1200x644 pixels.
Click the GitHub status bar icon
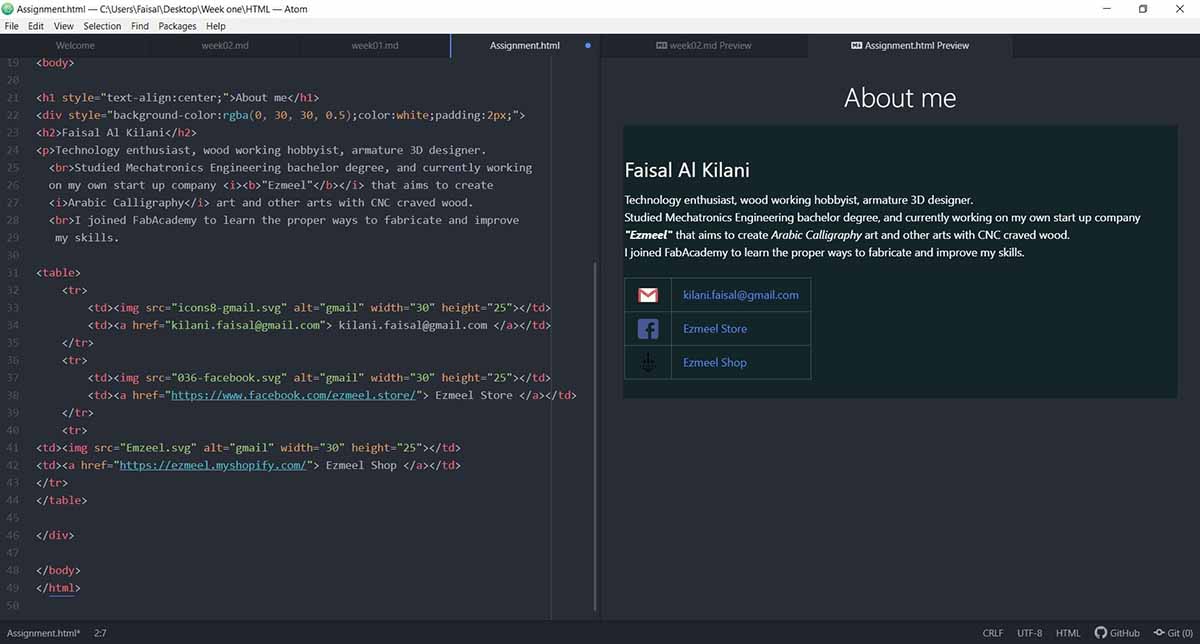(1117, 633)
